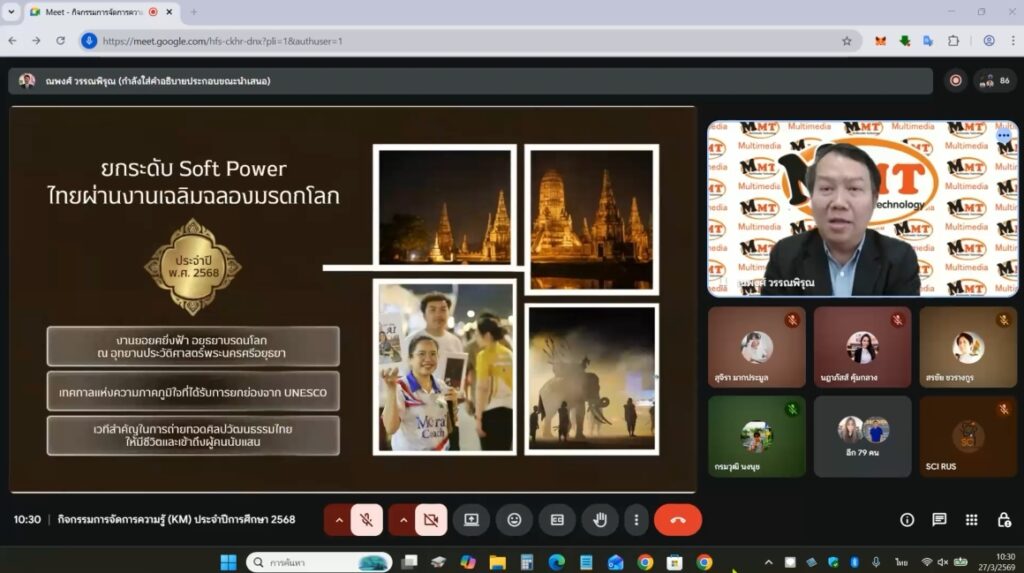The width and height of the screenshot is (1024, 573).
Task: Open the chat with everyone panel
Action: click(939, 520)
